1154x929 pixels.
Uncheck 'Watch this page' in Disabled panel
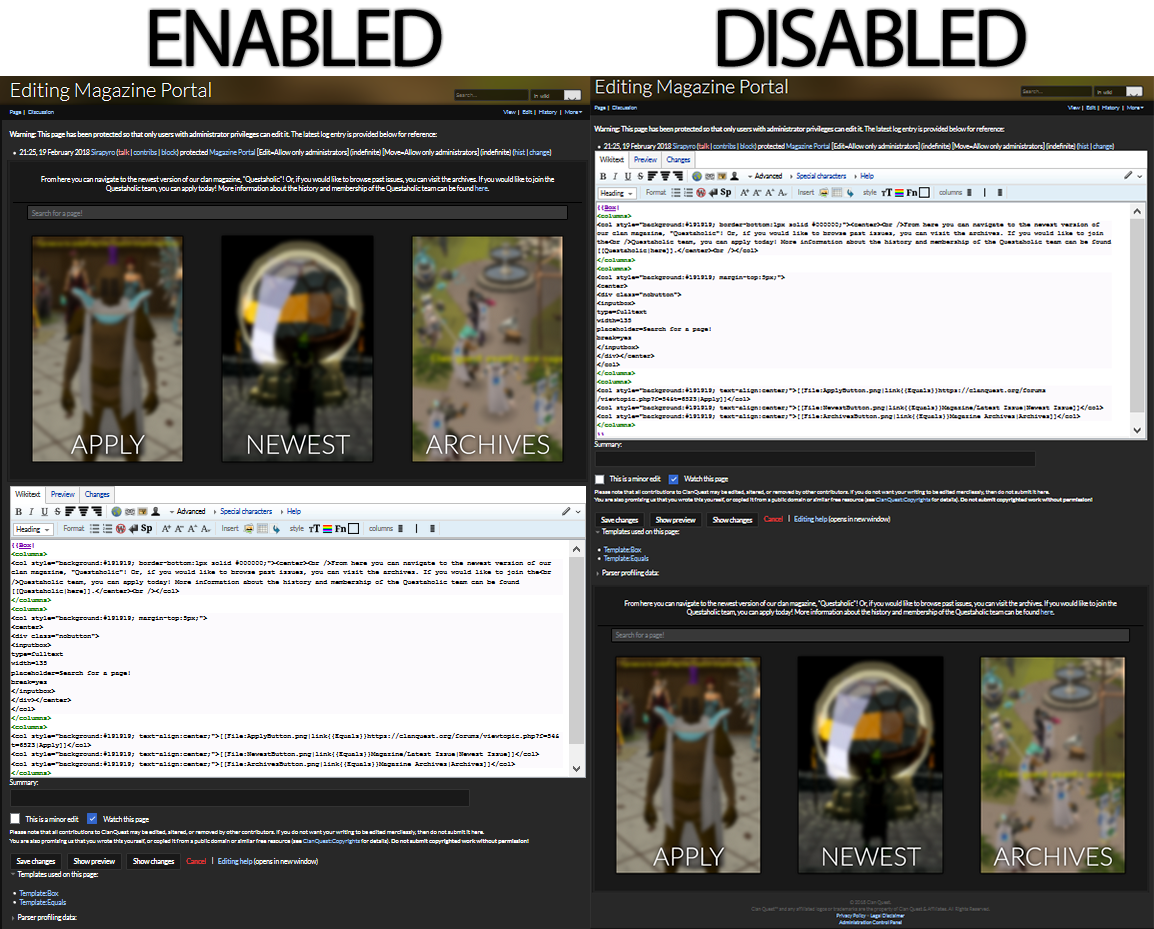pyautogui.click(x=673, y=478)
